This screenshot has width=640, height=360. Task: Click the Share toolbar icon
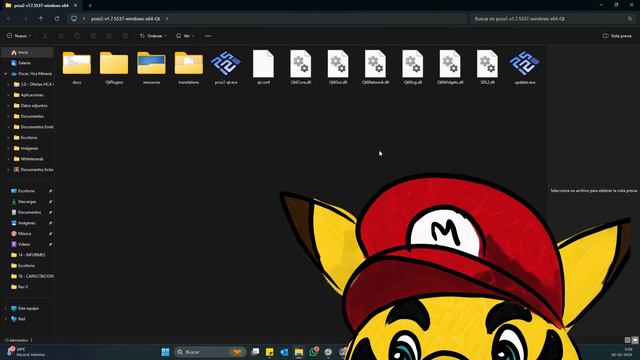[109, 36]
